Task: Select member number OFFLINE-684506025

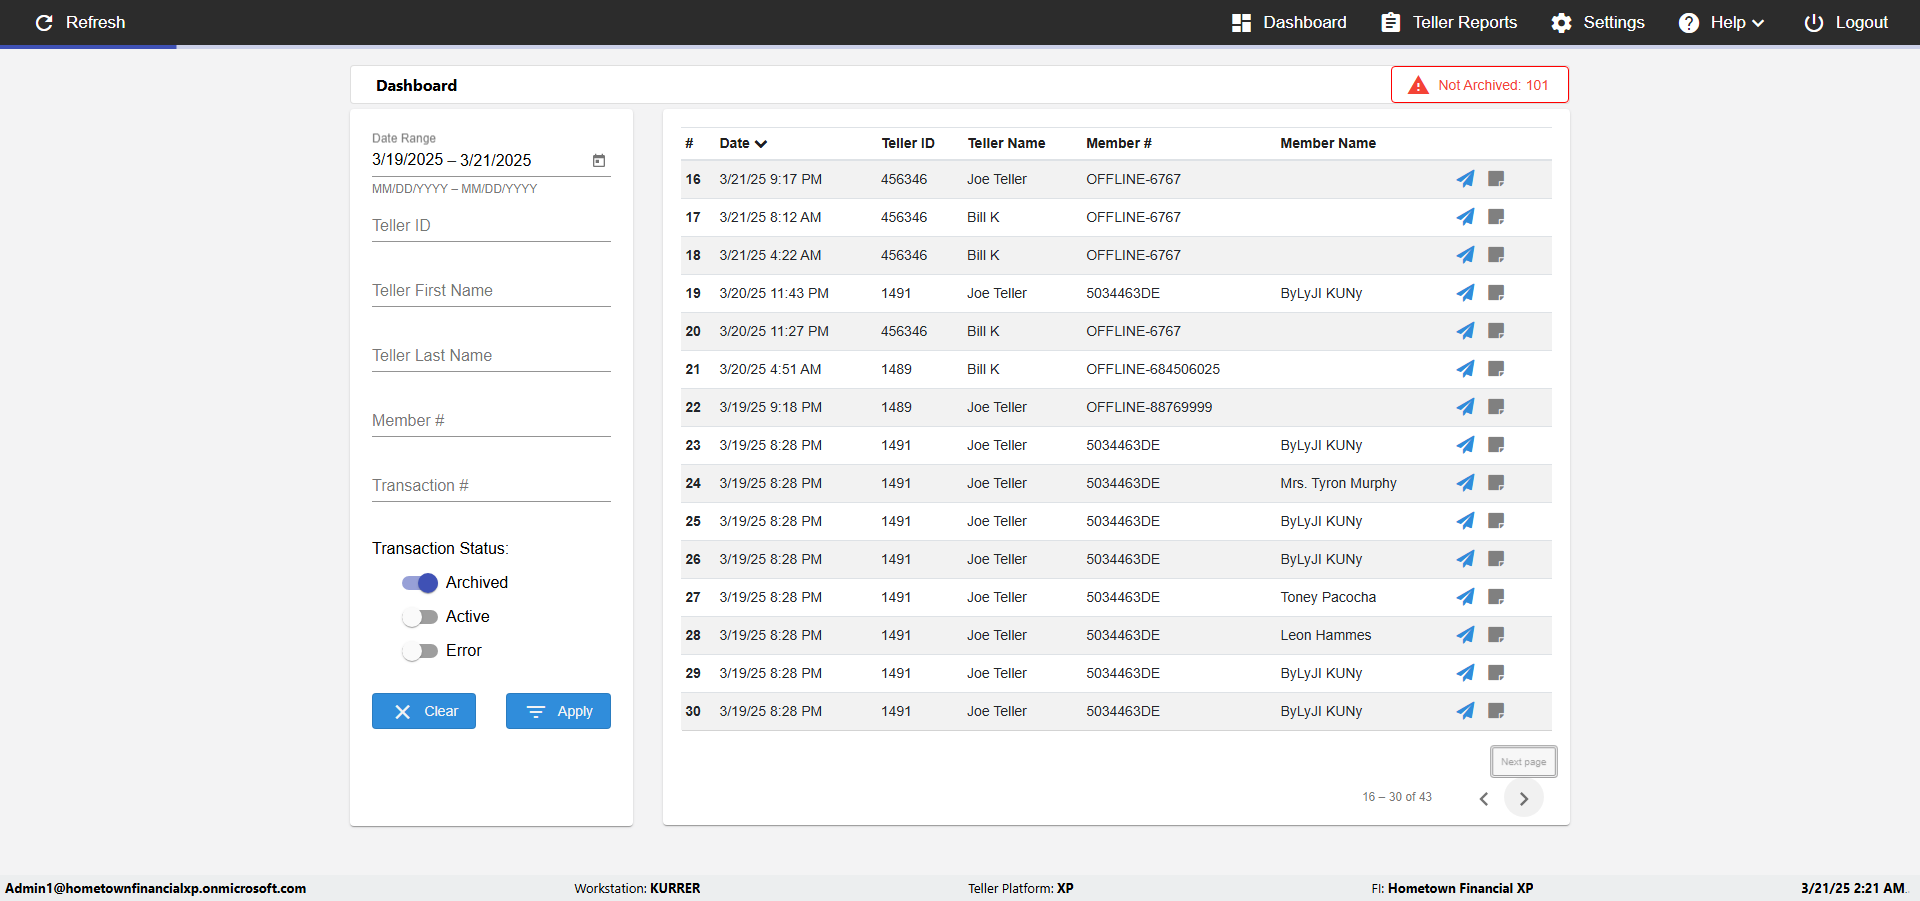Action: coord(1153,369)
